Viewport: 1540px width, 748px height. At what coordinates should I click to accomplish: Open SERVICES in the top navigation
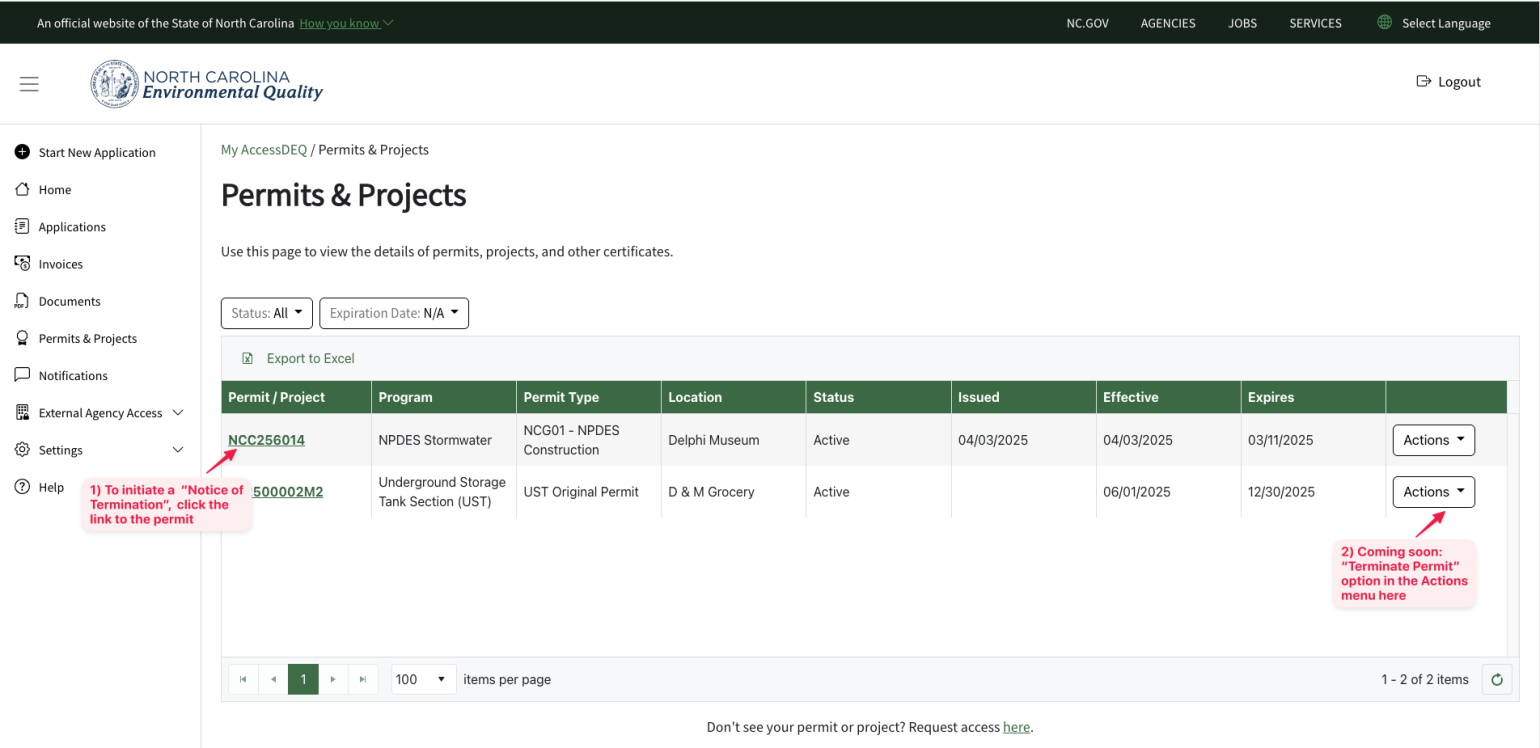[1315, 22]
